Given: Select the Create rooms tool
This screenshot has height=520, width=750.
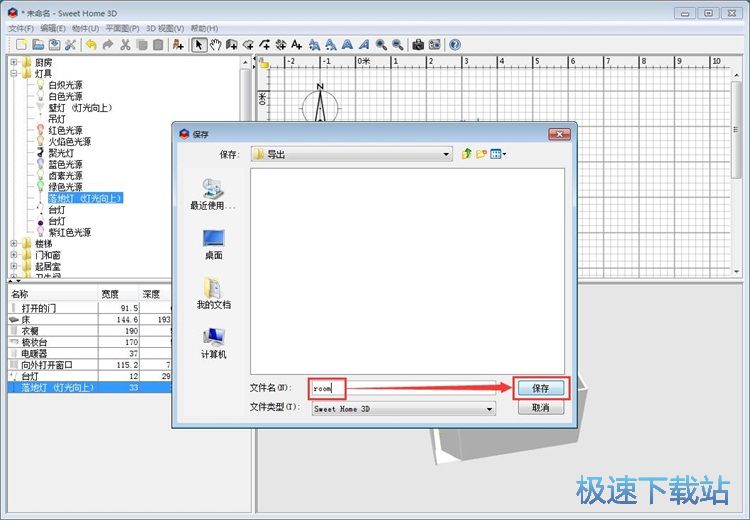Looking at the screenshot, I should 248,45.
